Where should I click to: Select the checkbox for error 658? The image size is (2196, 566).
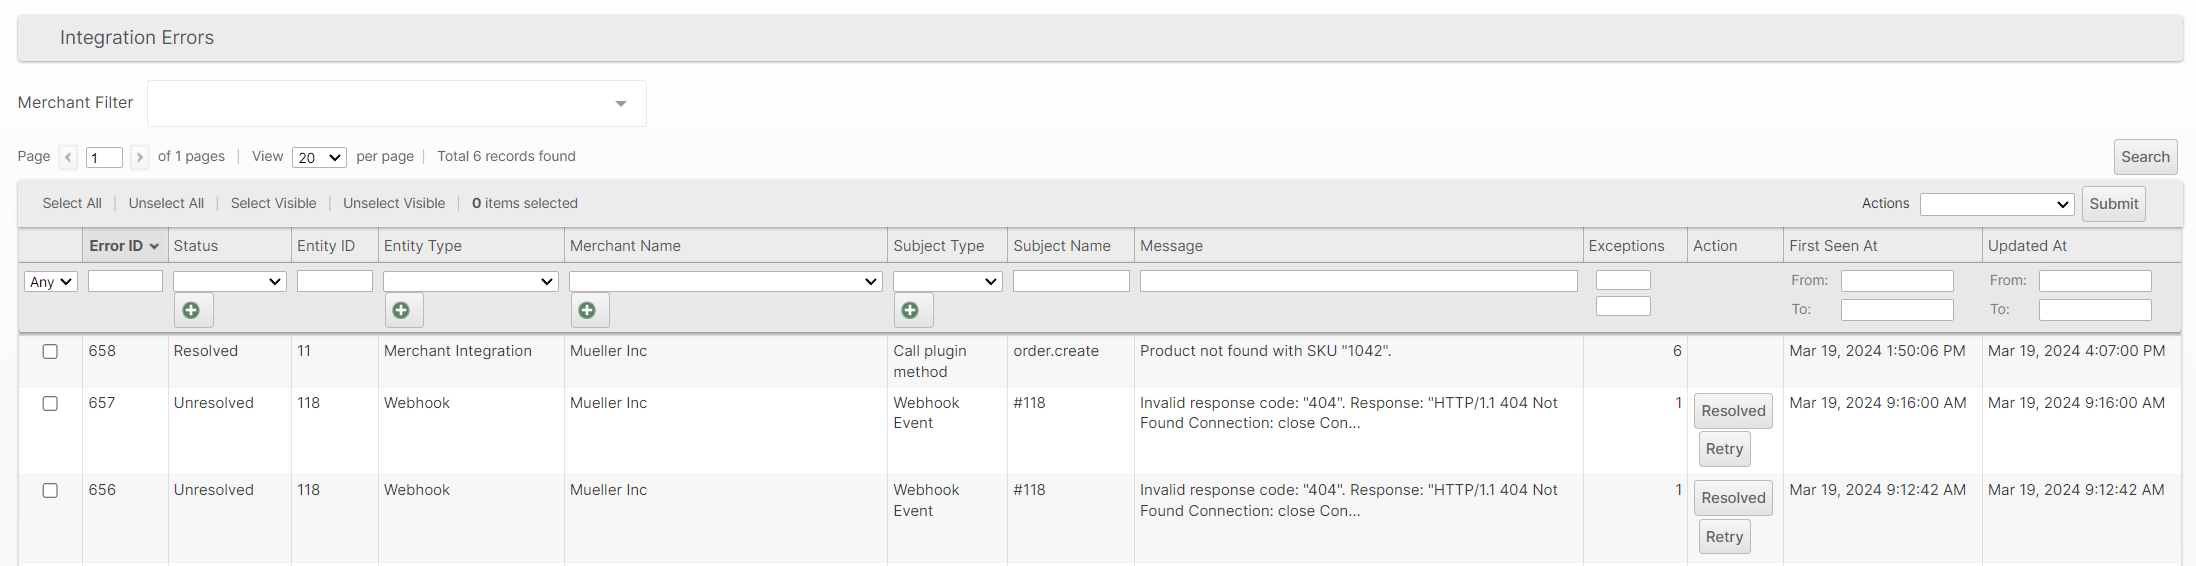50,352
